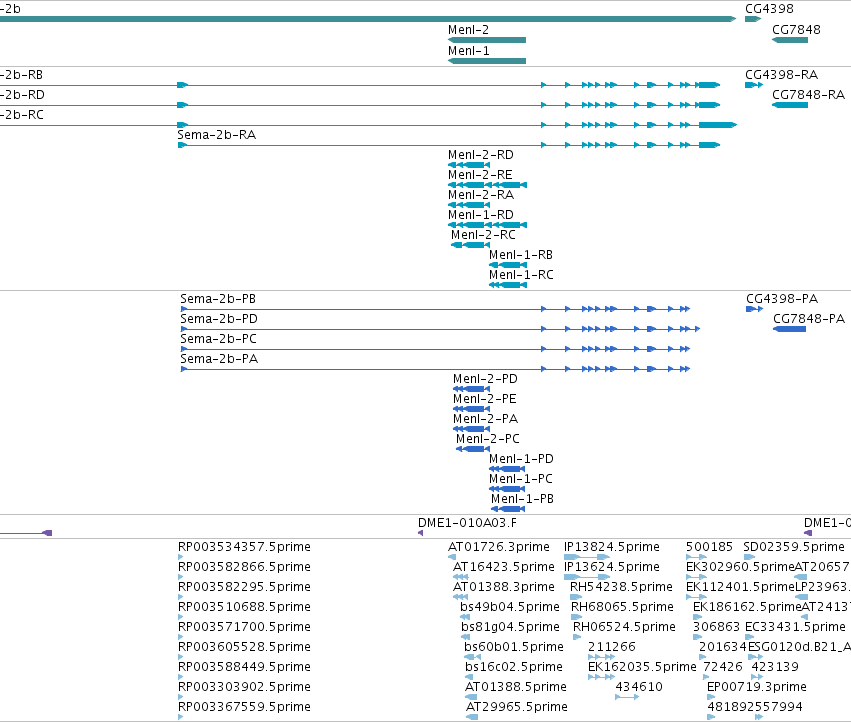
Task: Click the Menl-2 gene label
Action: (468, 30)
